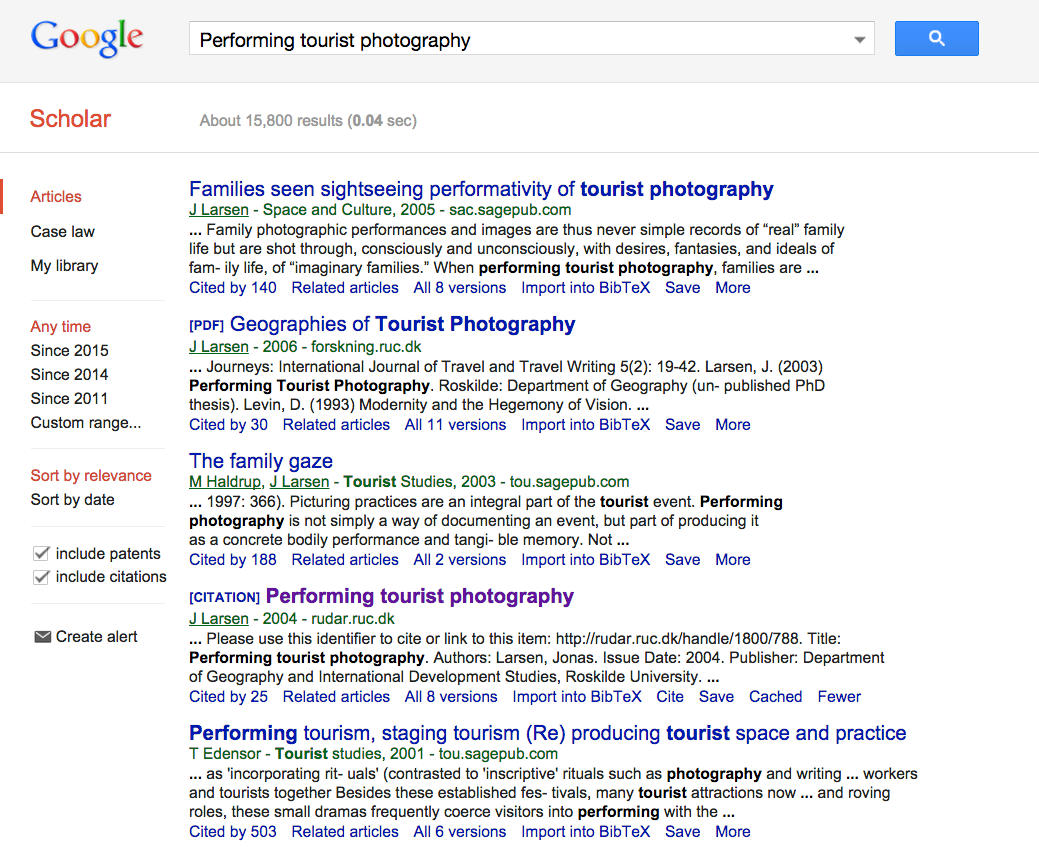Open 'The family gaze' article
Viewport: 1039px width, 847px height.
pyautogui.click(x=260, y=461)
